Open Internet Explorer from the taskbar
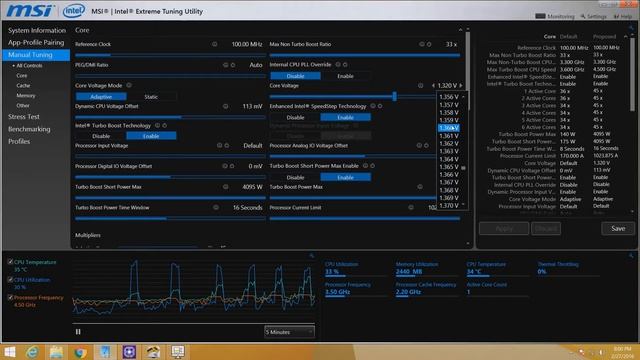The height and width of the screenshot is (360, 640). click(x=32, y=352)
